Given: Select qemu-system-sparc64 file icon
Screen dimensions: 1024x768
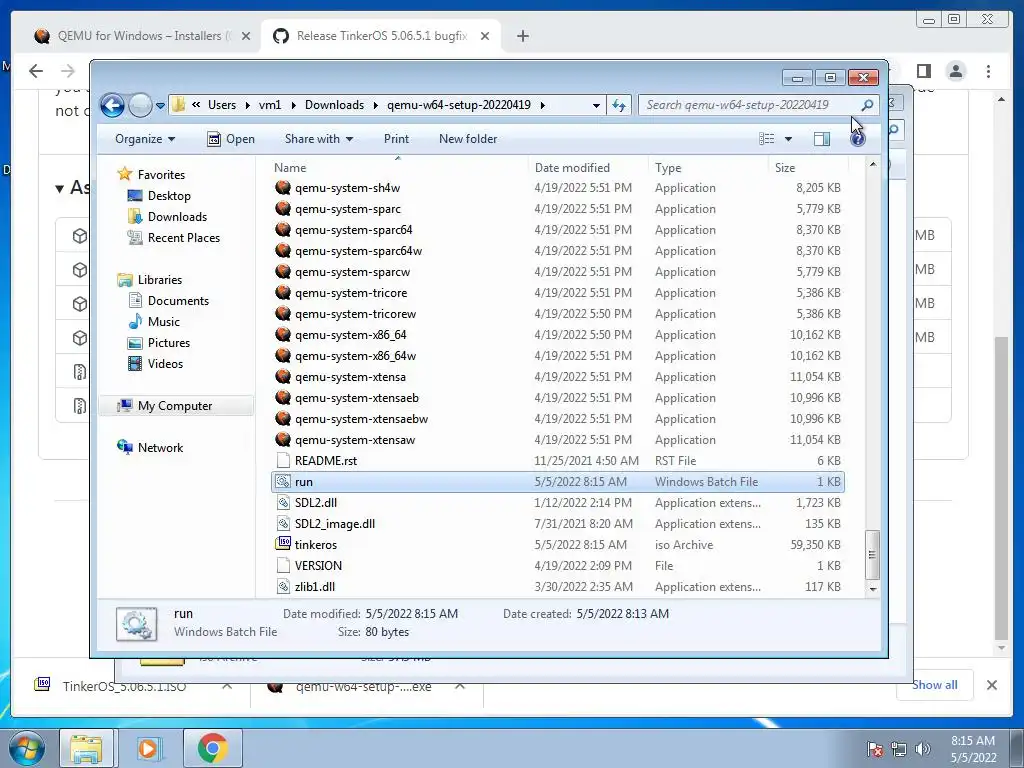Looking at the screenshot, I should pyautogui.click(x=283, y=229).
